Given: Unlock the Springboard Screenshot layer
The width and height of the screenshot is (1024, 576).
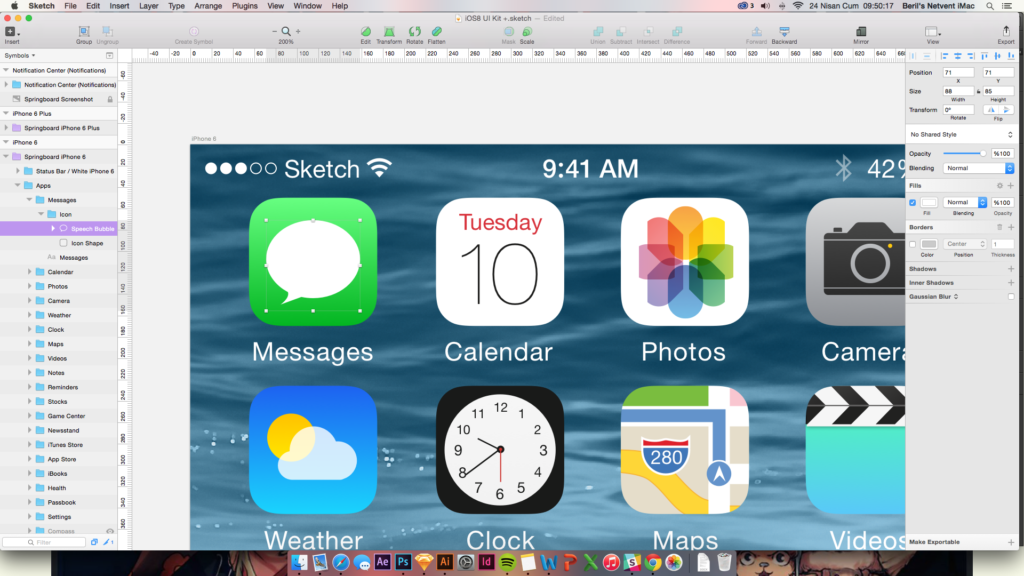Looking at the screenshot, I should point(110,99).
